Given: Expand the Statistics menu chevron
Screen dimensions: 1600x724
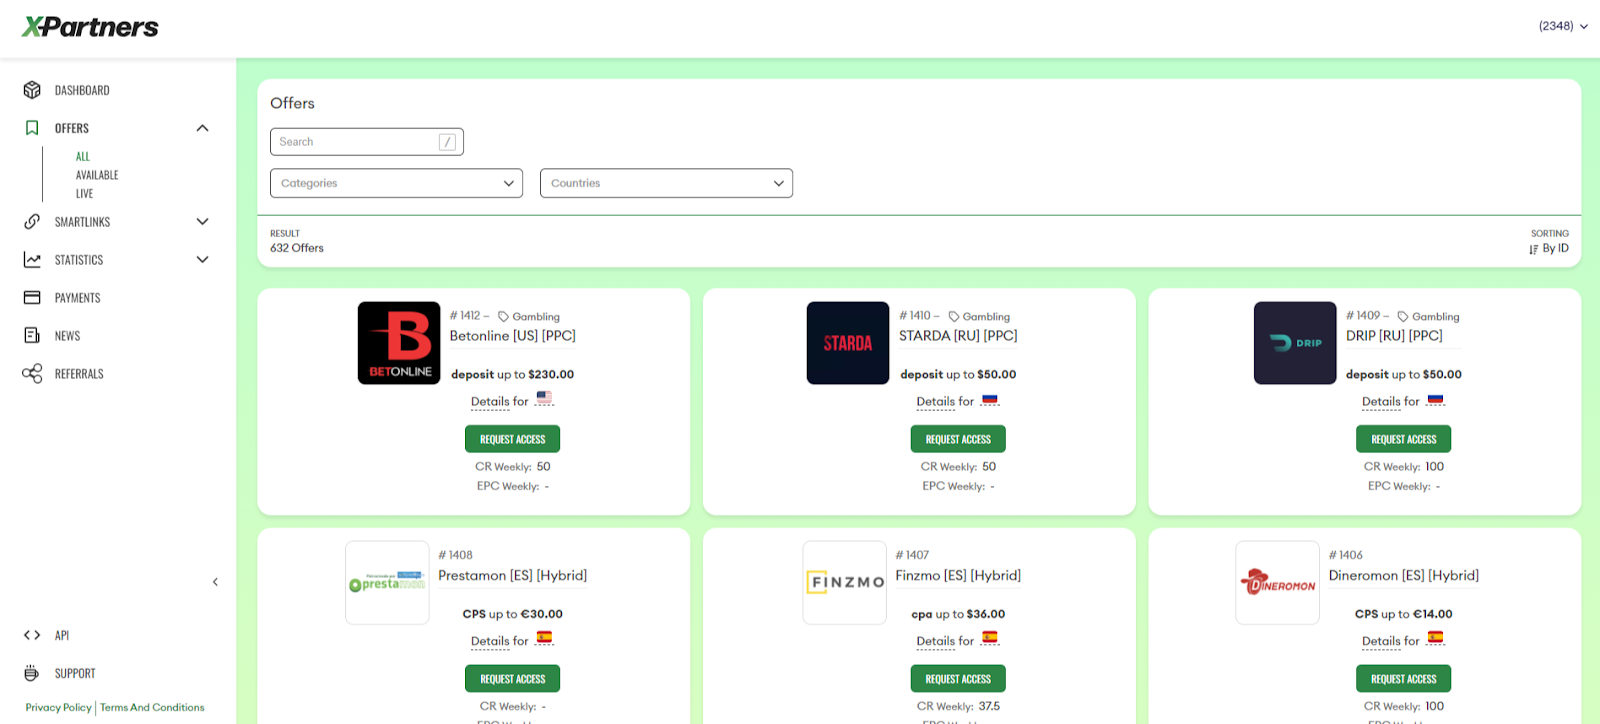Looking at the screenshot, I should pyautogui.click(x=202, y=260).
